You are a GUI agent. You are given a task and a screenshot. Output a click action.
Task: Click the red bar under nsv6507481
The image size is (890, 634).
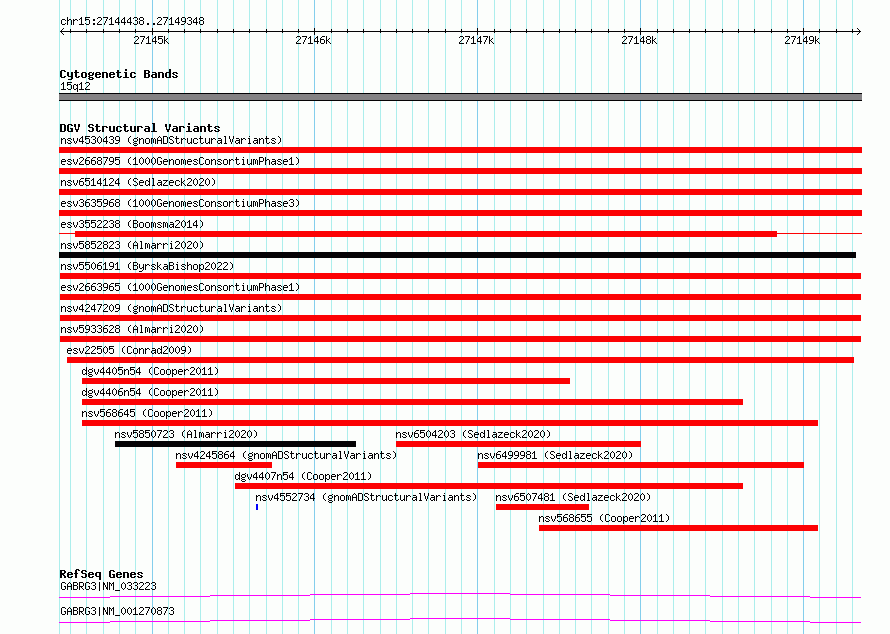(542, 507)
